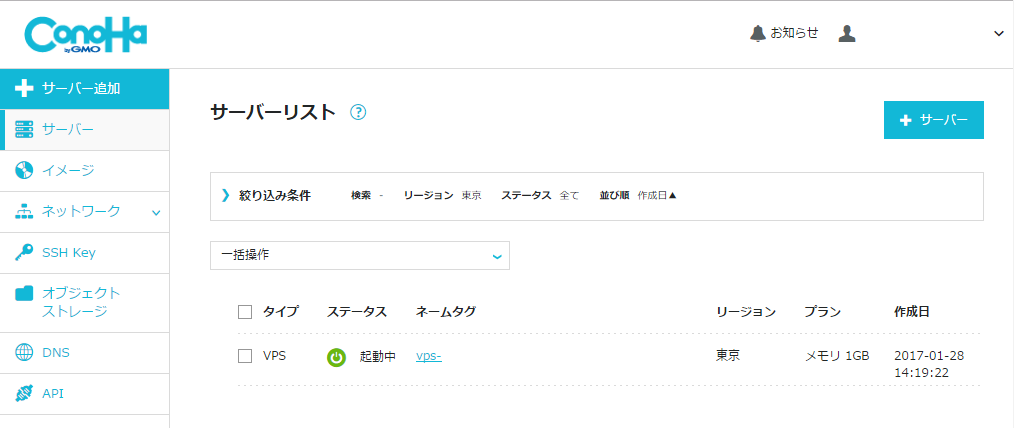This screenshot has width=1014, height=428.
Task: Click the help question mark icon
Action: (x=358, y=113)
